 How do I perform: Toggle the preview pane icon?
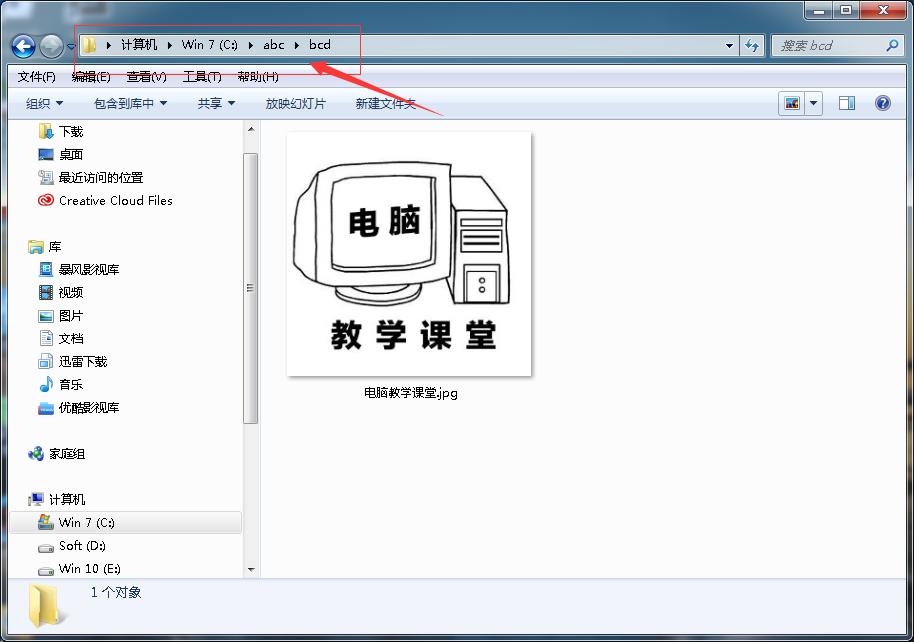tap(846, 102)
